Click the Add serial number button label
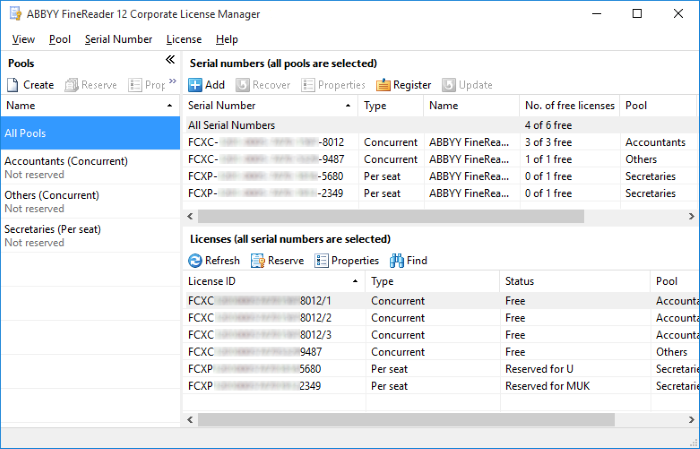 pyautogui.click(x=215, y=85)
